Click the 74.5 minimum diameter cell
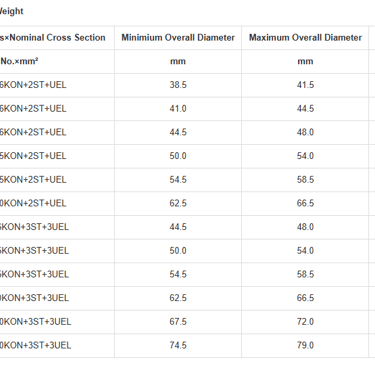 click(x=178, y=345)
